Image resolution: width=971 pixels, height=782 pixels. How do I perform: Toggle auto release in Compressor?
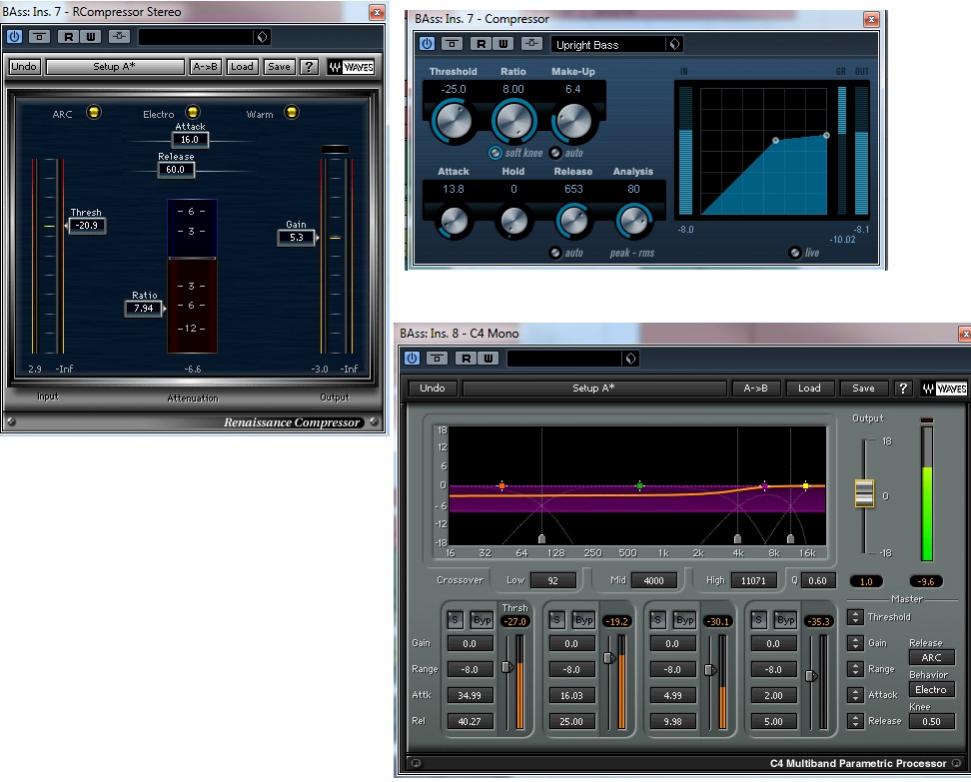[555, 252]
